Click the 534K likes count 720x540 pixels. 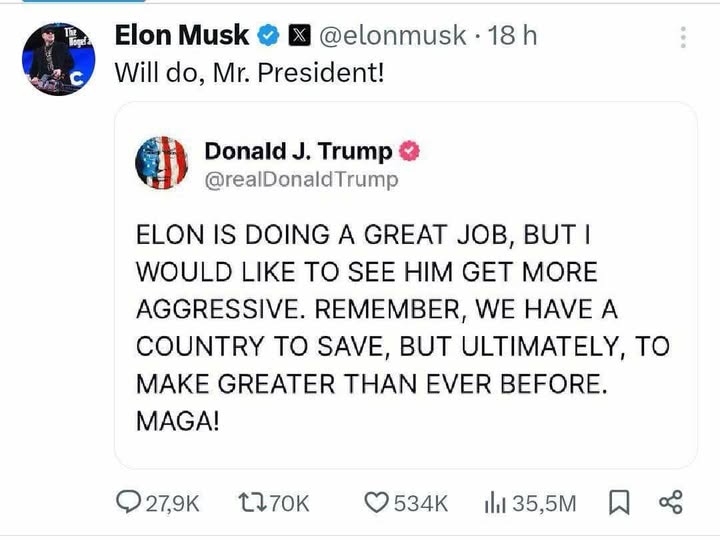420,503
